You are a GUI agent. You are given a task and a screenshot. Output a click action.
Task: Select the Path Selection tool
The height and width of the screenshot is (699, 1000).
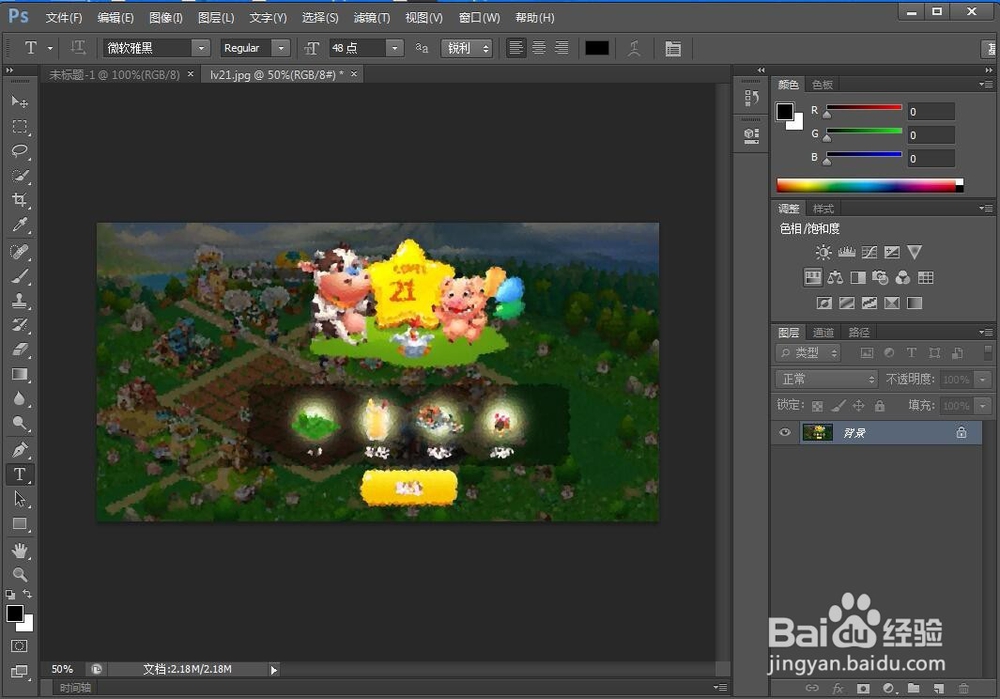pos(20,499)
